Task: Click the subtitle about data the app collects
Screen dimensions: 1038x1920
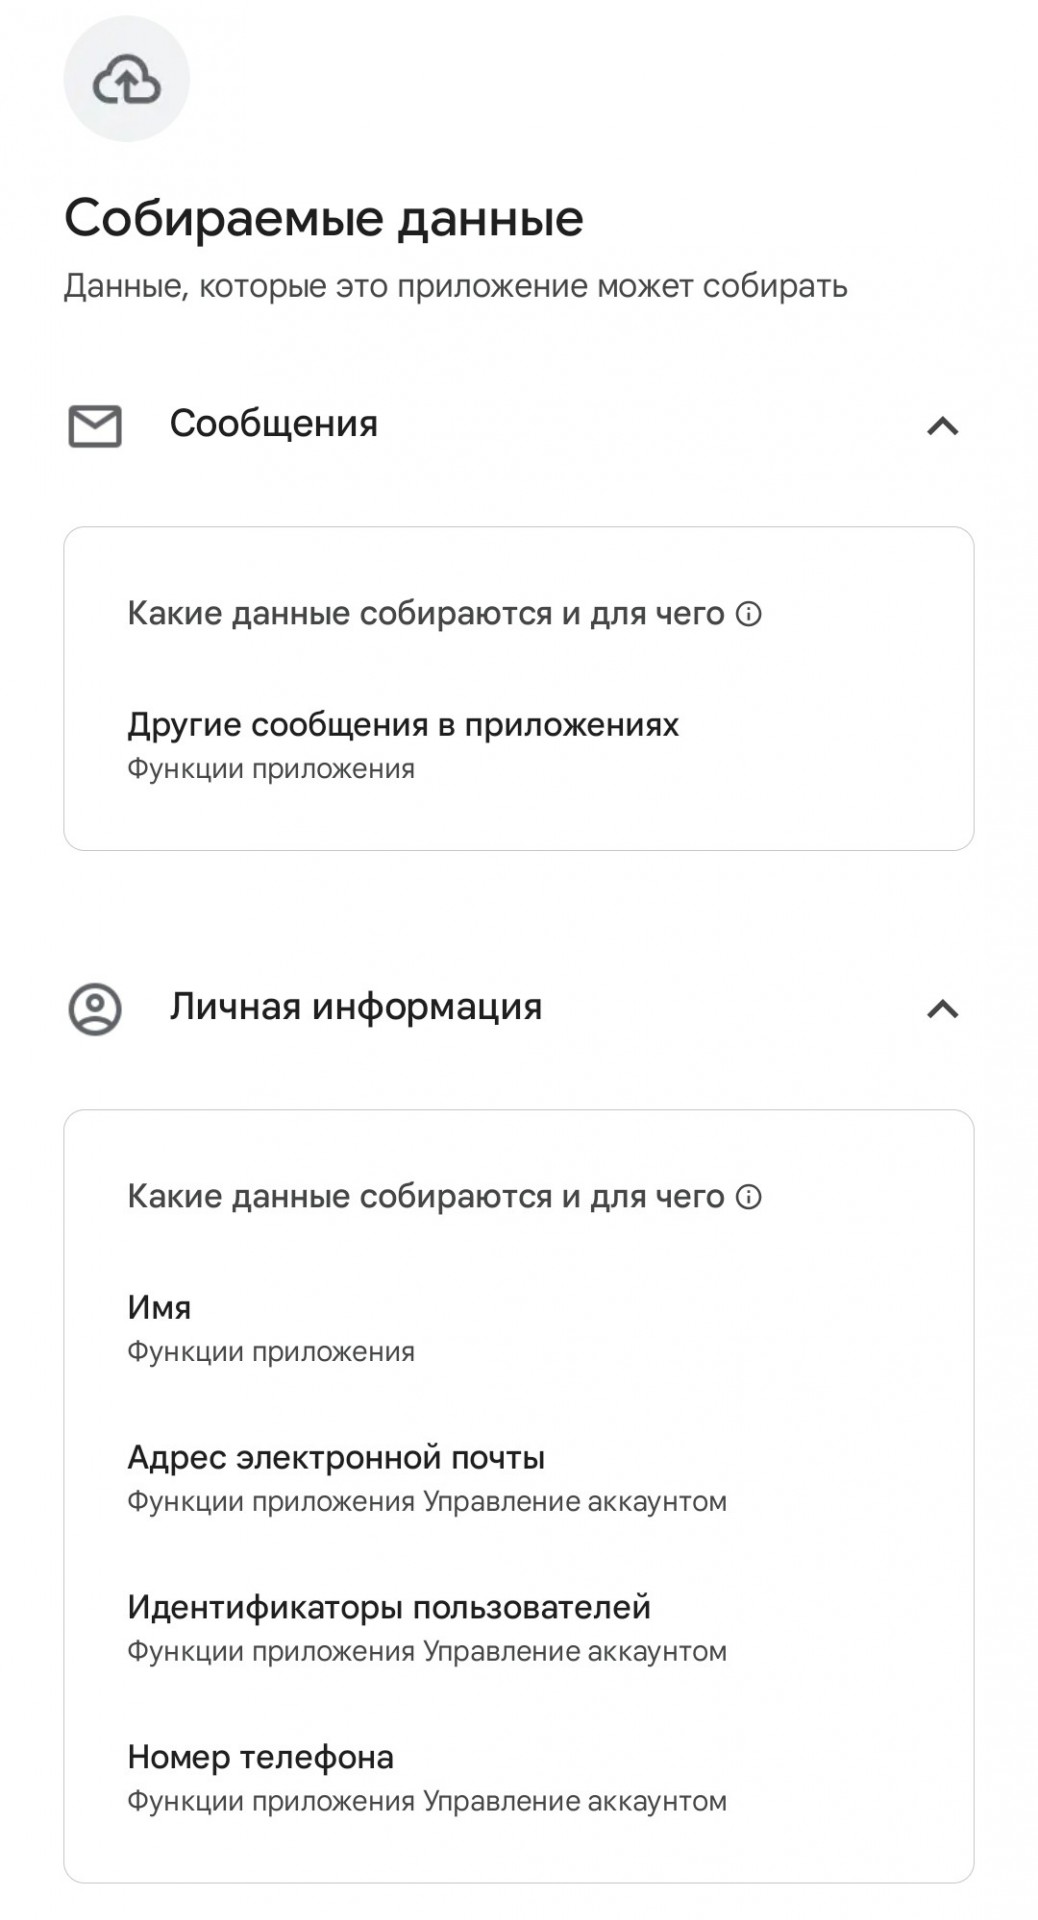Action: (x=456, y=287)
